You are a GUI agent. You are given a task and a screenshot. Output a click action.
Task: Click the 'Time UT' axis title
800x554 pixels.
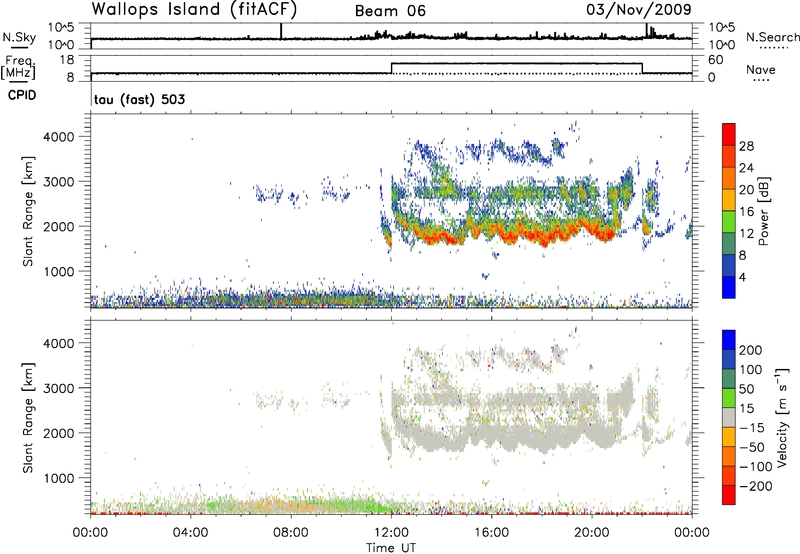[391, 548]
